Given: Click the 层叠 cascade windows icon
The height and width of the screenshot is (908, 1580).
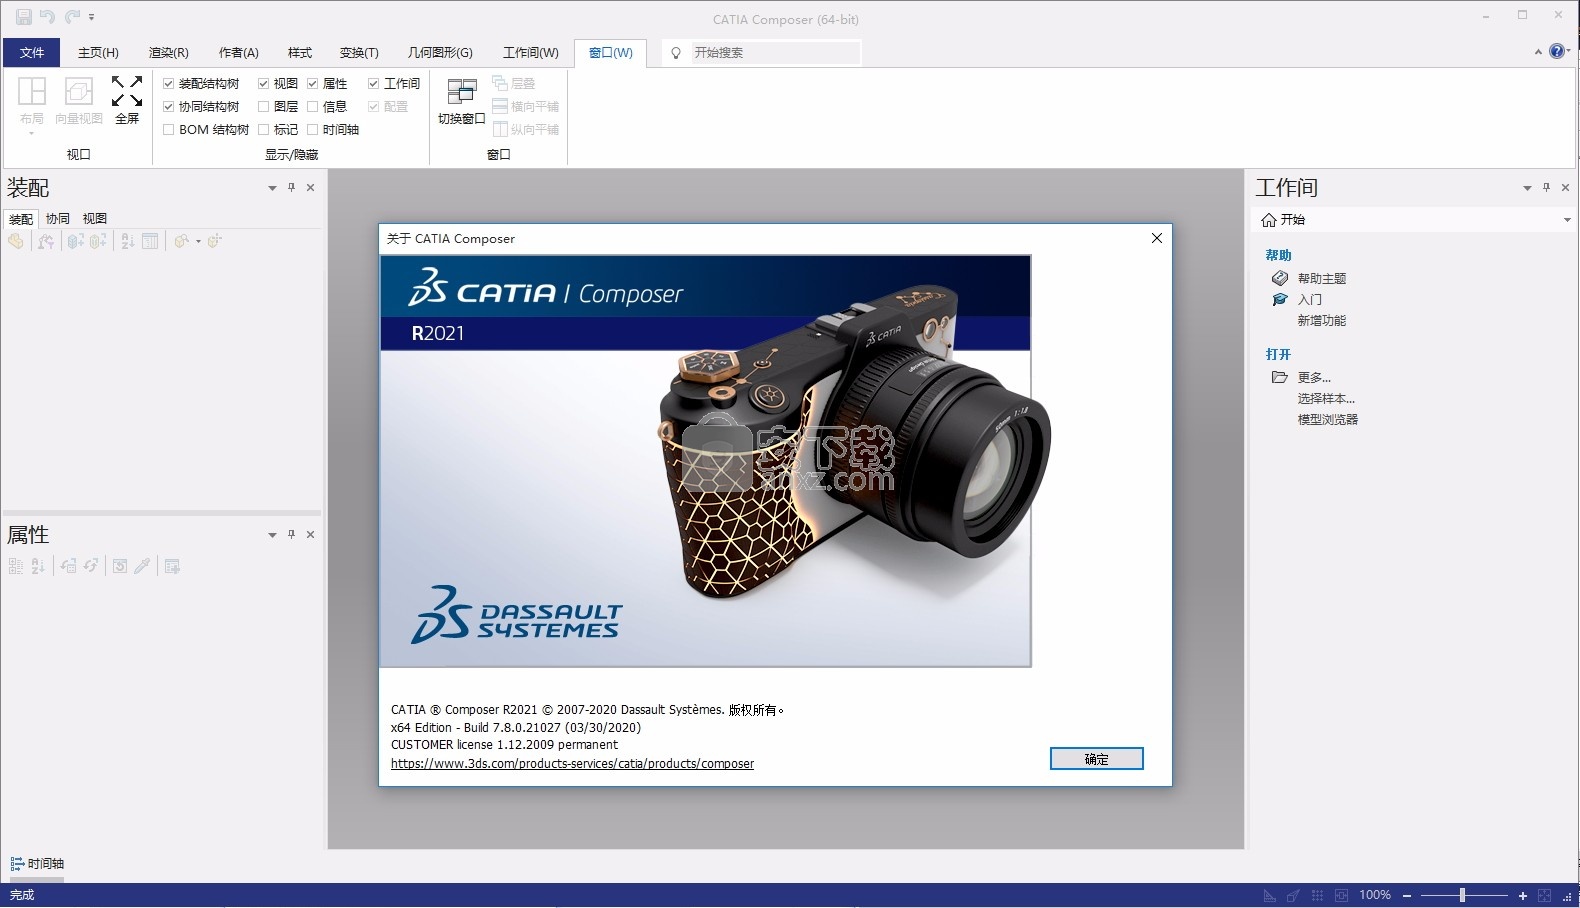Looking at the screenshot, I should (x=500, y=83).
